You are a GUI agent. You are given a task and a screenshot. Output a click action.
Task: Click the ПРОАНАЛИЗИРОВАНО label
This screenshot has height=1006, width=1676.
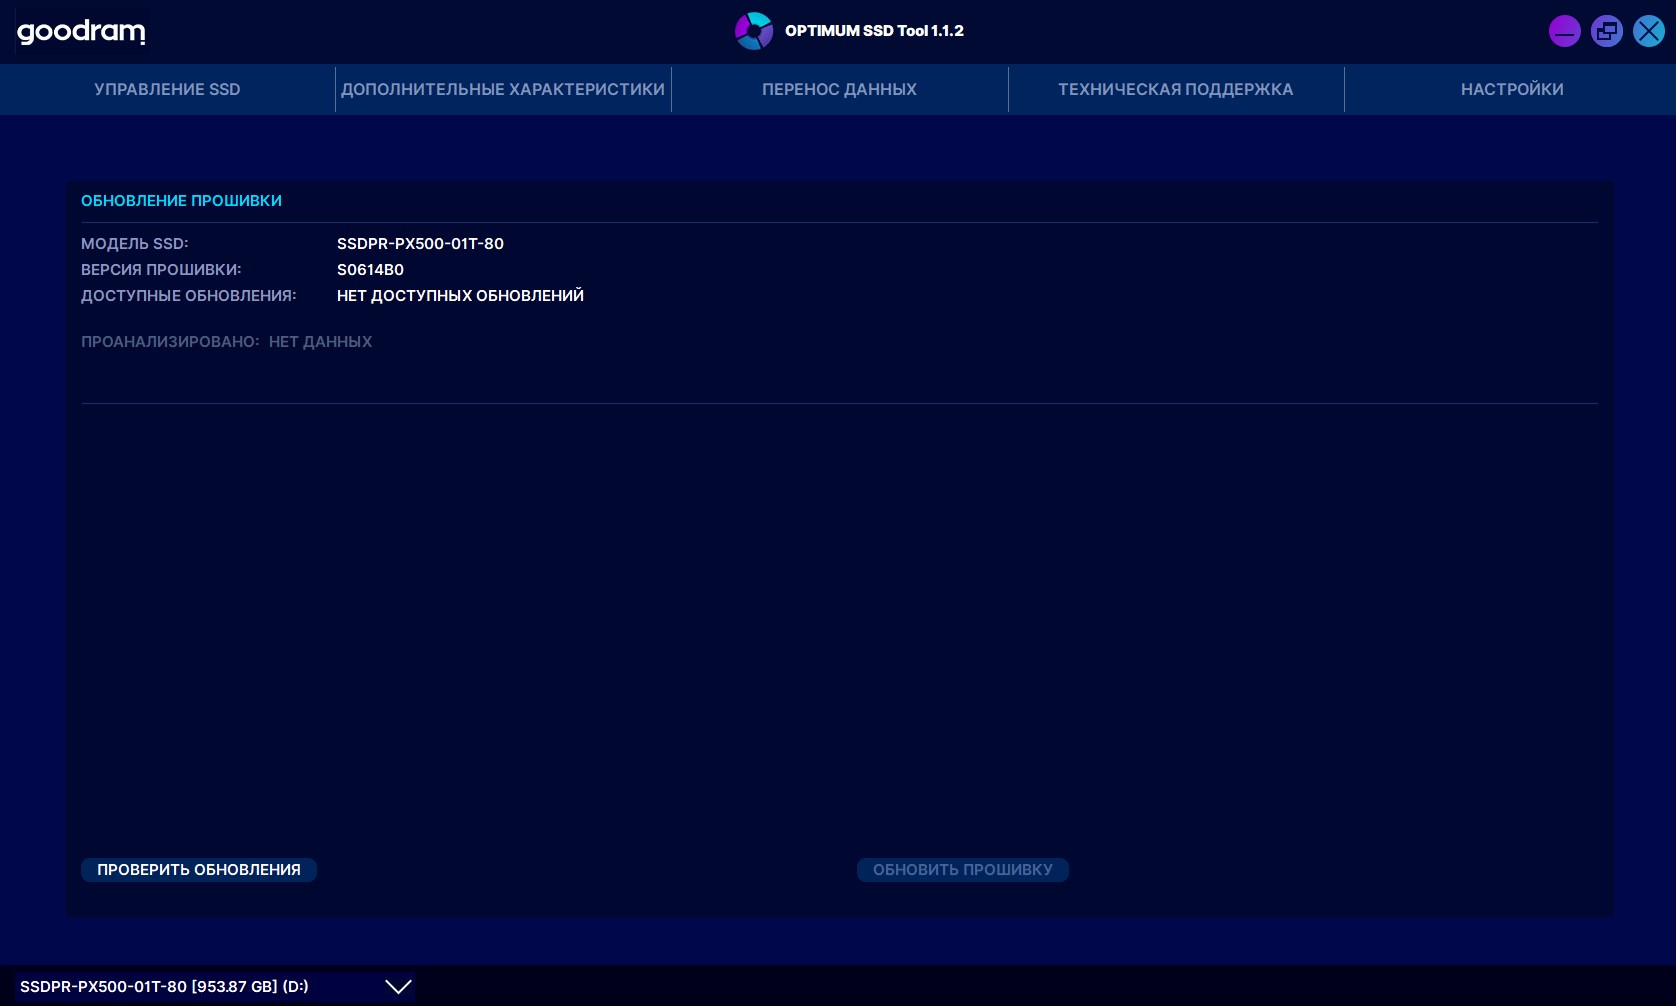(170, 342)
